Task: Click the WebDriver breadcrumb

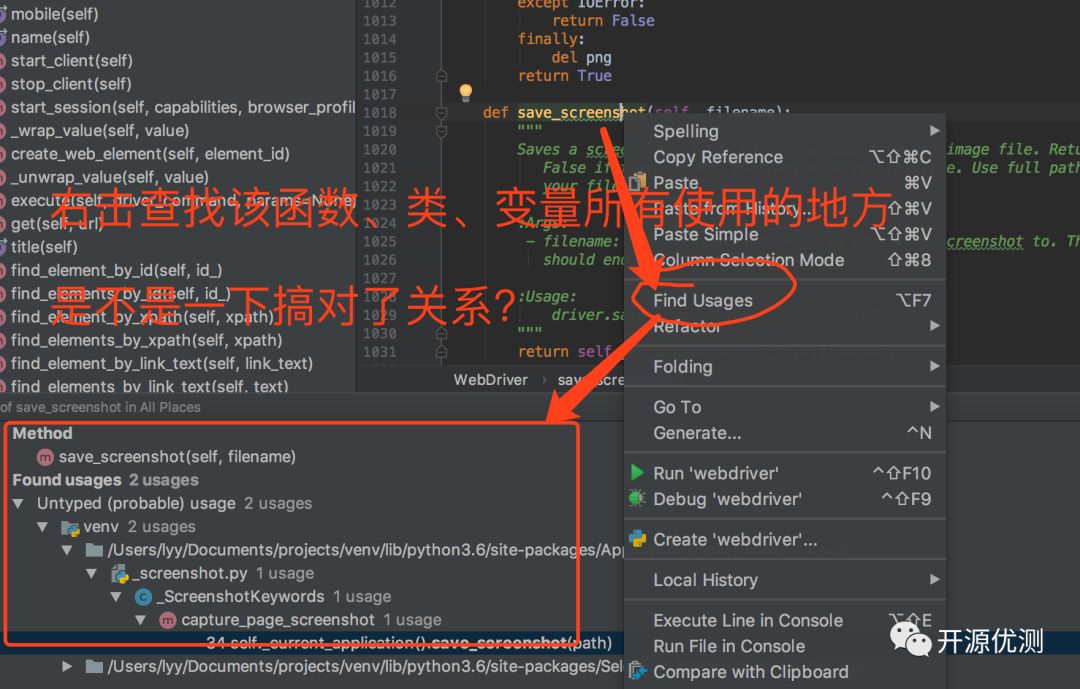Action: click(490, 380)
